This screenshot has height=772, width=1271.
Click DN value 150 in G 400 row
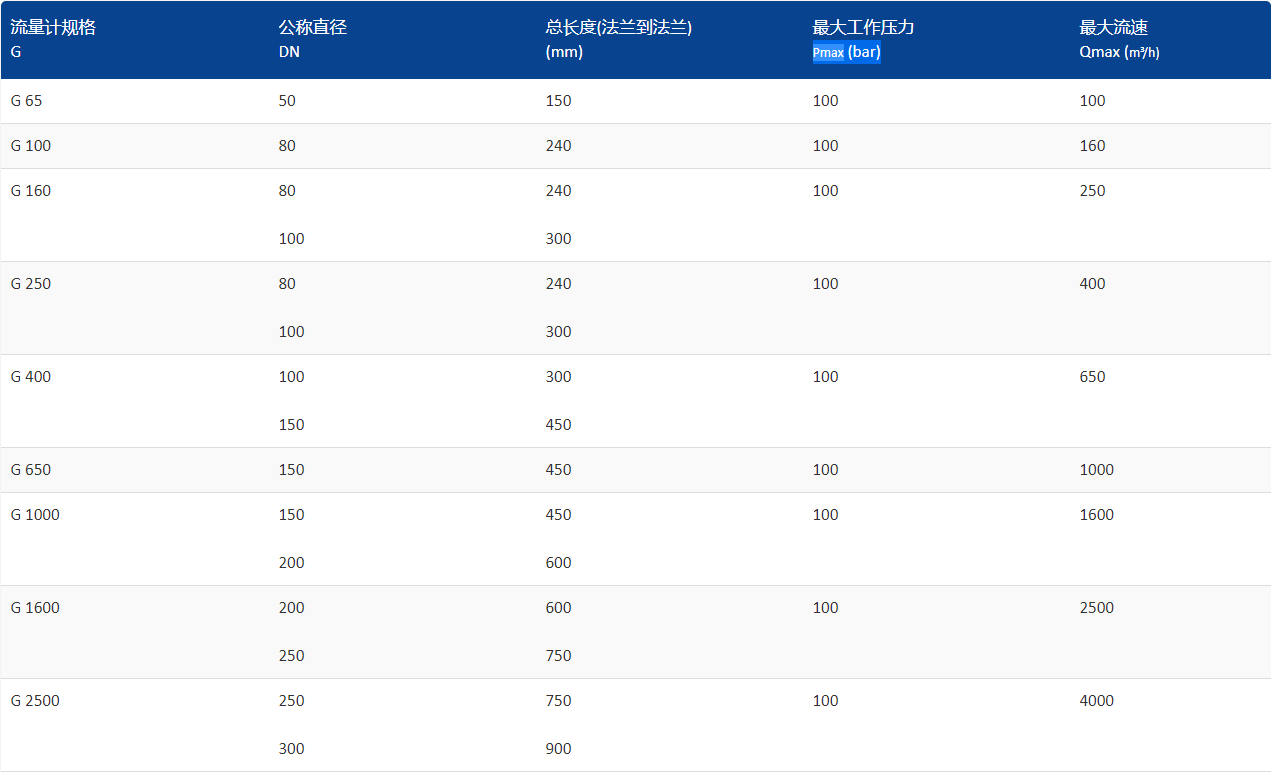coord(291,425)
